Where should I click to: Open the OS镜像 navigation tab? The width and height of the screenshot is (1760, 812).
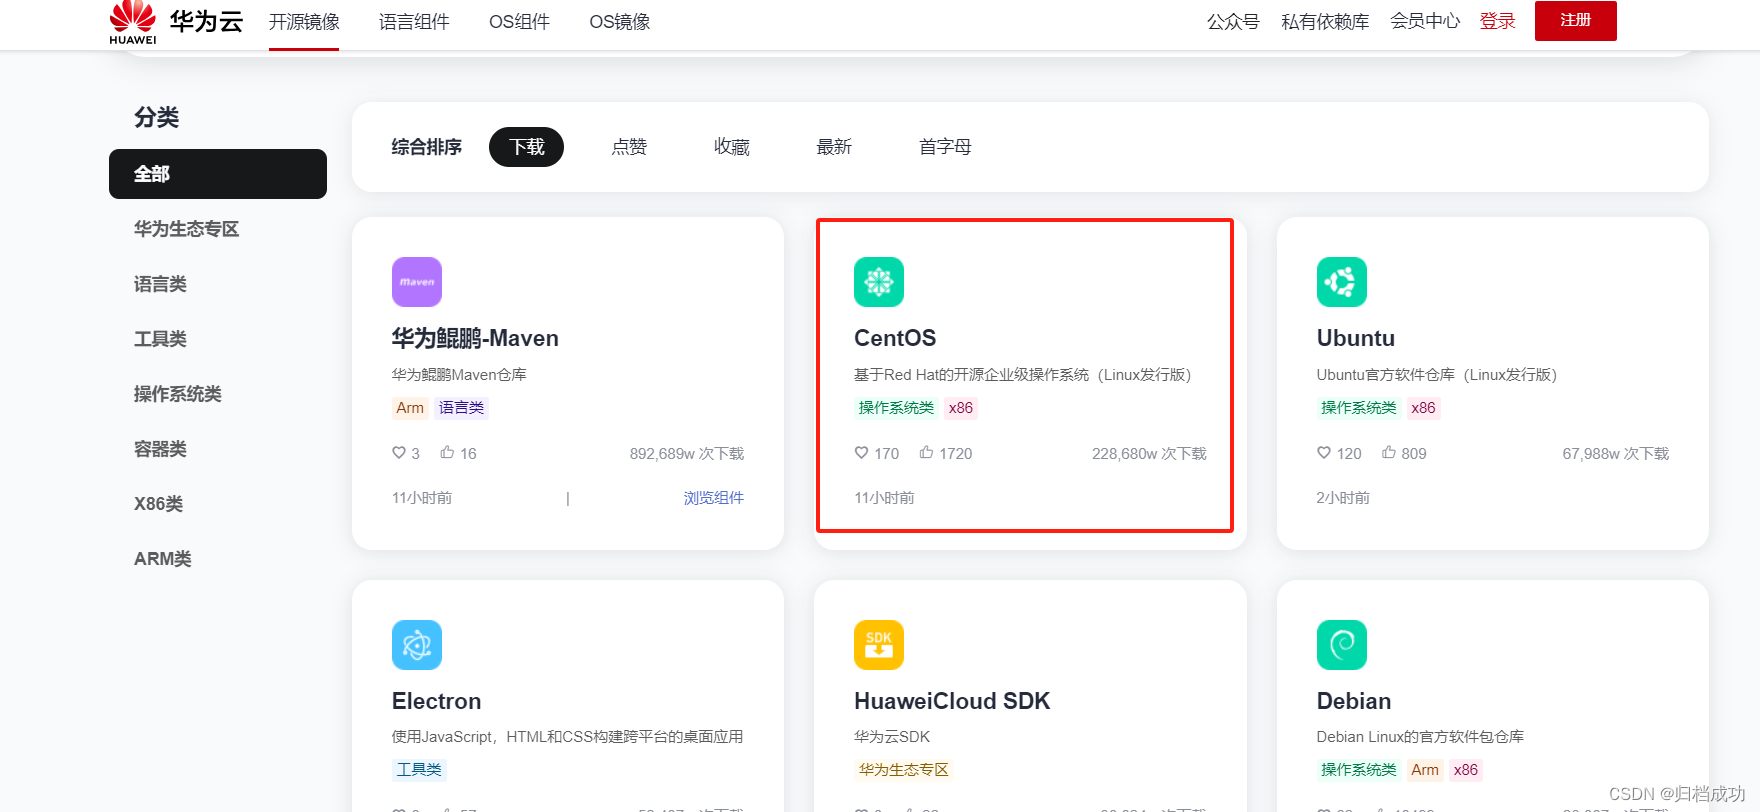[620, 22]
